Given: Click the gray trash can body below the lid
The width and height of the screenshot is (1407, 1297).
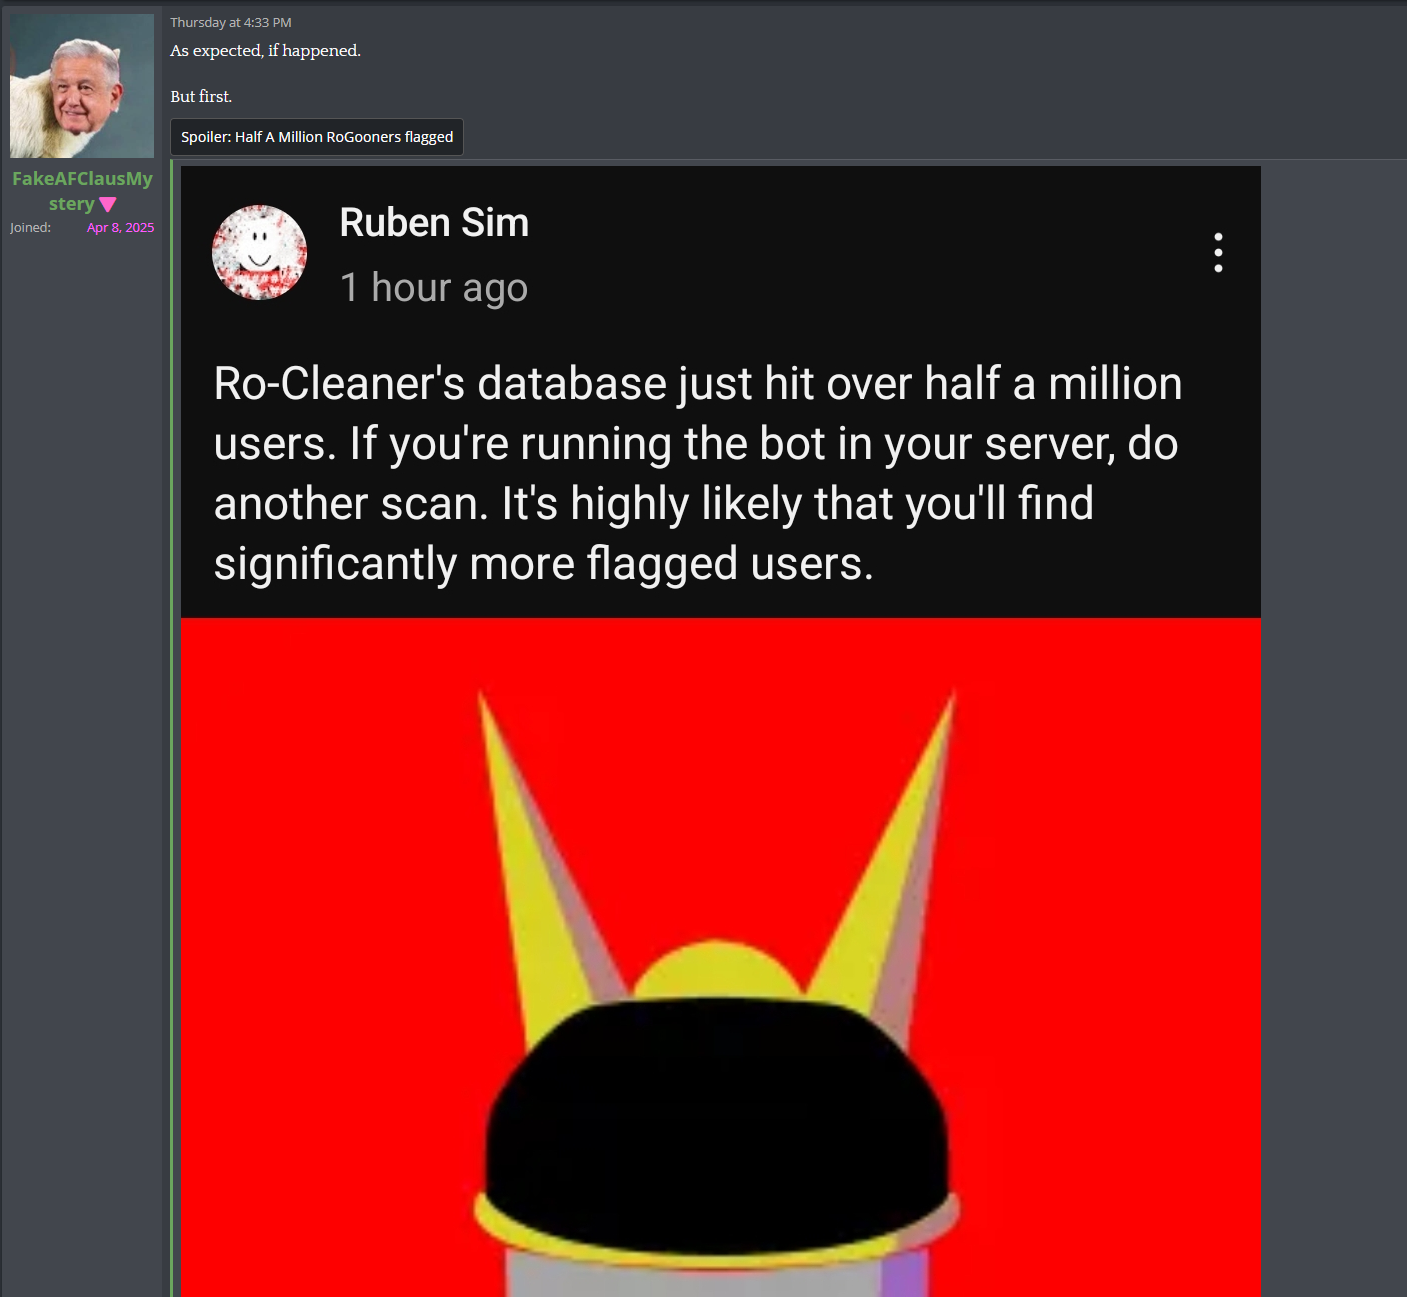Looking at the screenshot, I should (716, 1272).
